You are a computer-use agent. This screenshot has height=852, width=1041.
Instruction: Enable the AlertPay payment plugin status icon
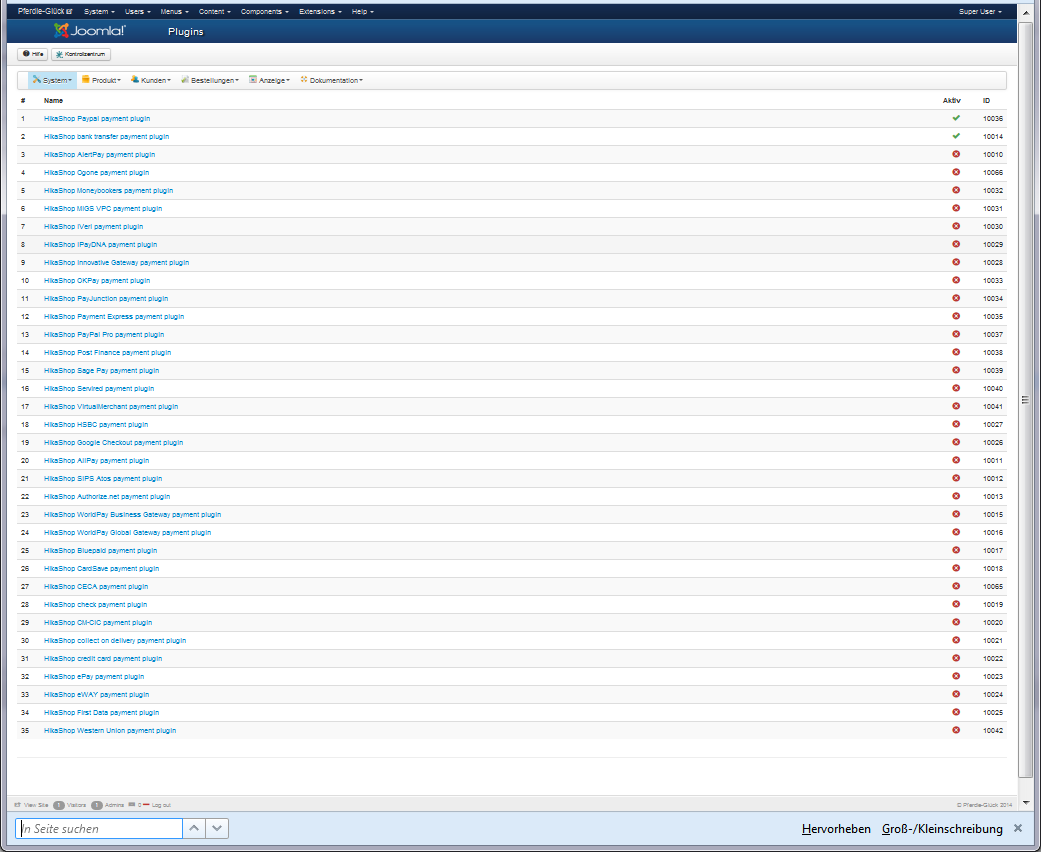coord(956,154)
